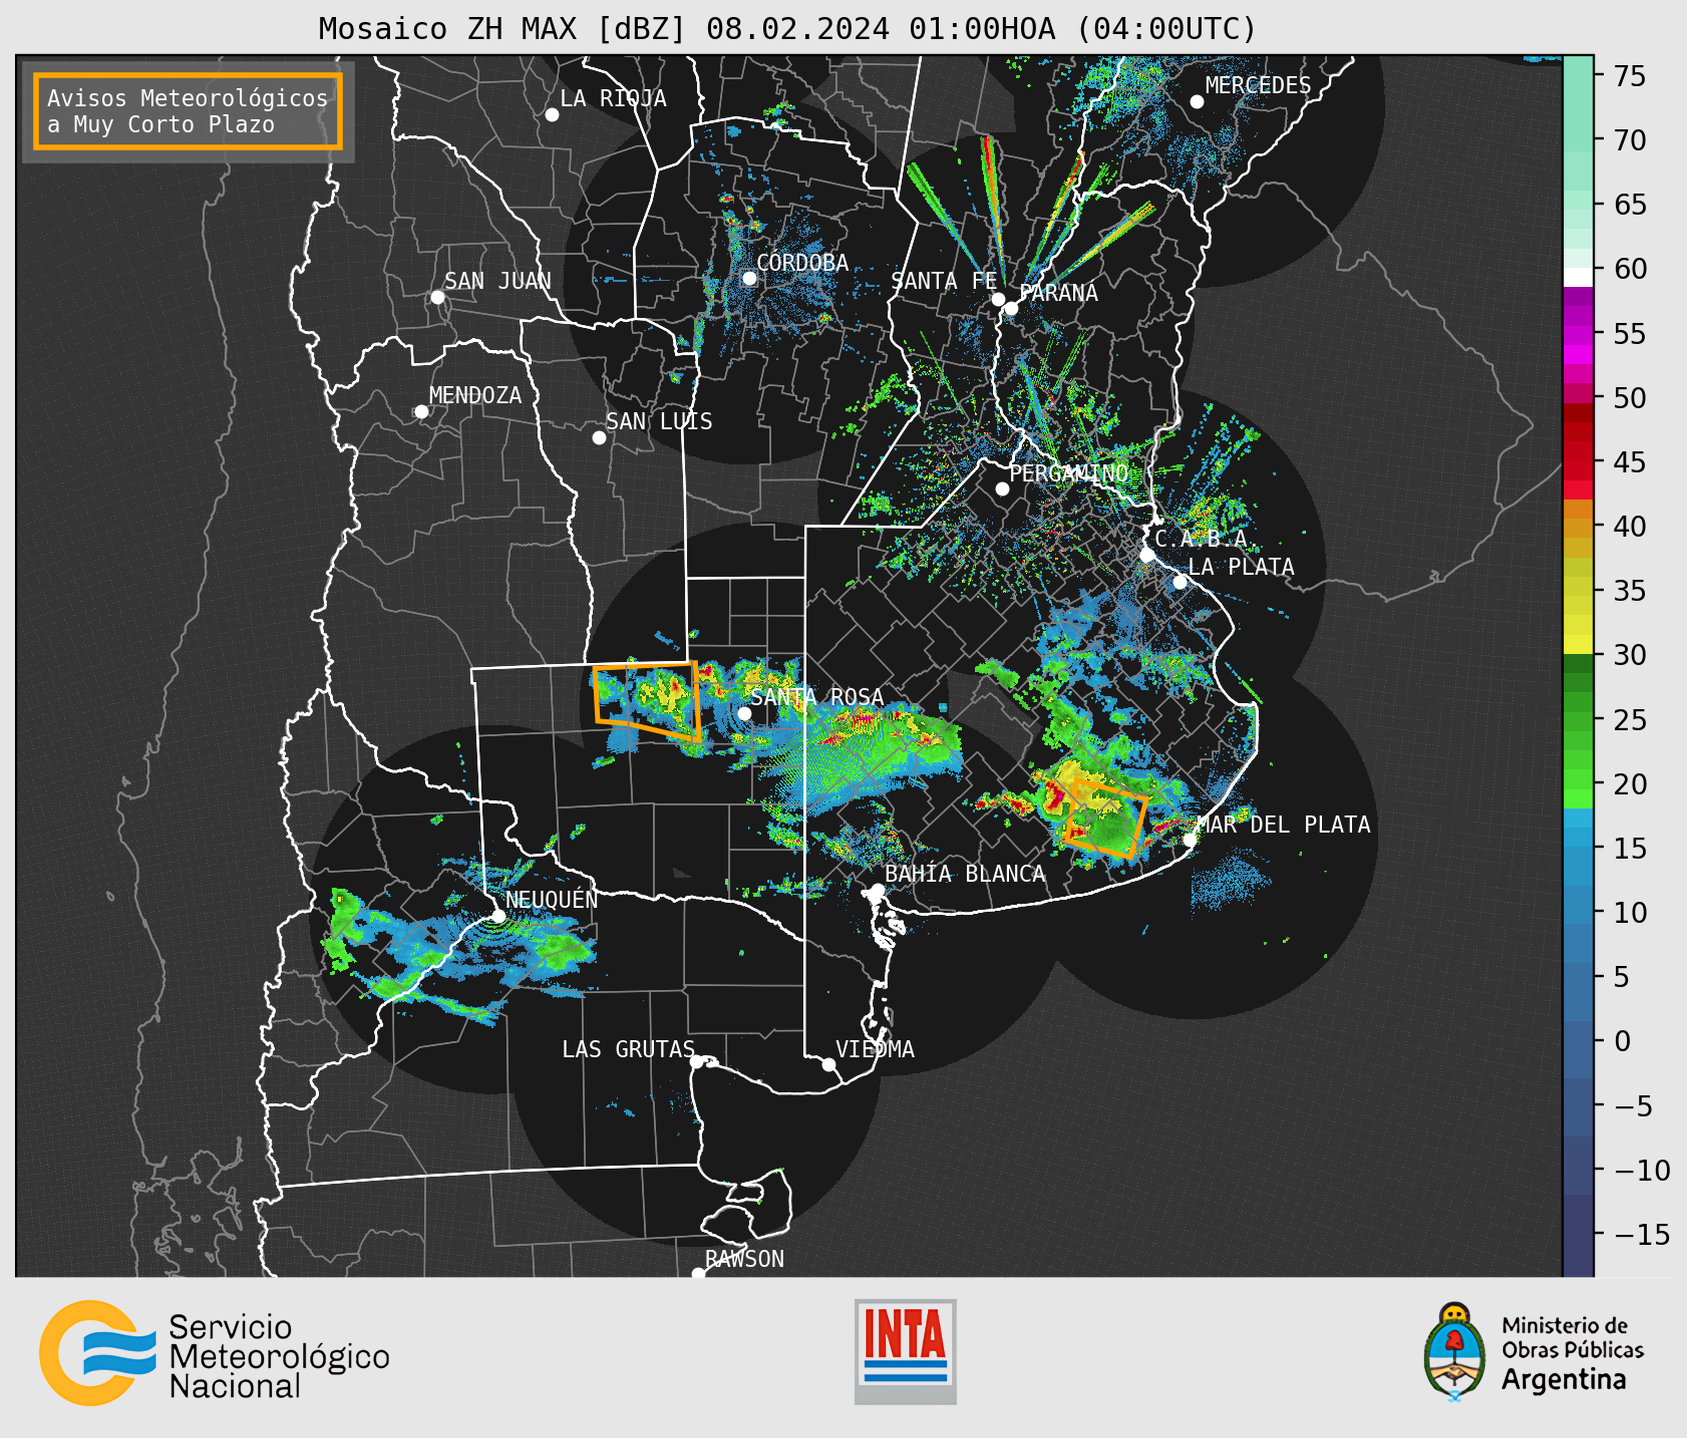Click the −10 tick label on color scale
1687x1438 pixels.
coord(1642,1169)
